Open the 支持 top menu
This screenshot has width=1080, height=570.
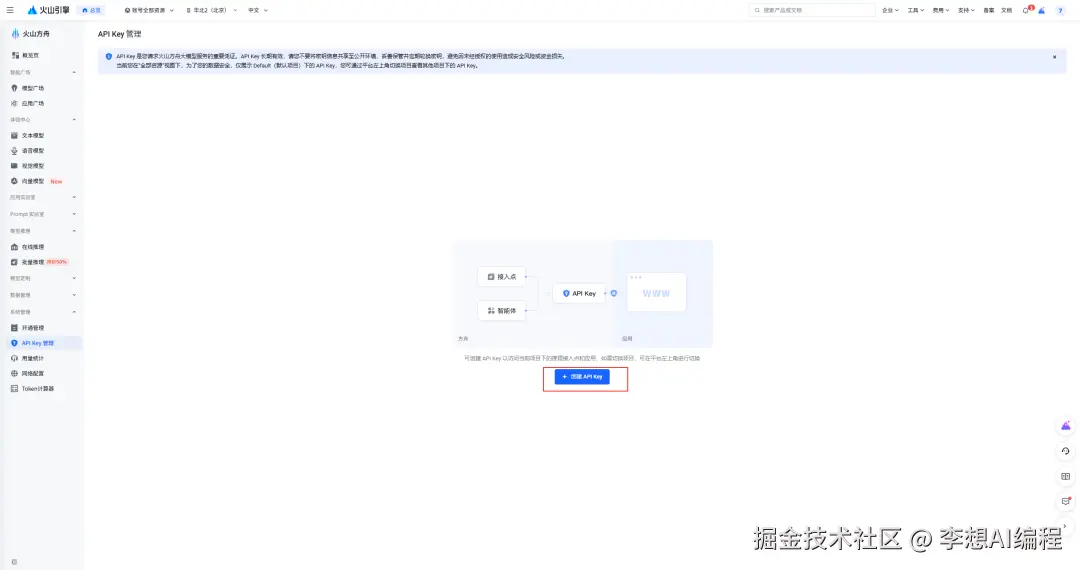coord(966,10)
